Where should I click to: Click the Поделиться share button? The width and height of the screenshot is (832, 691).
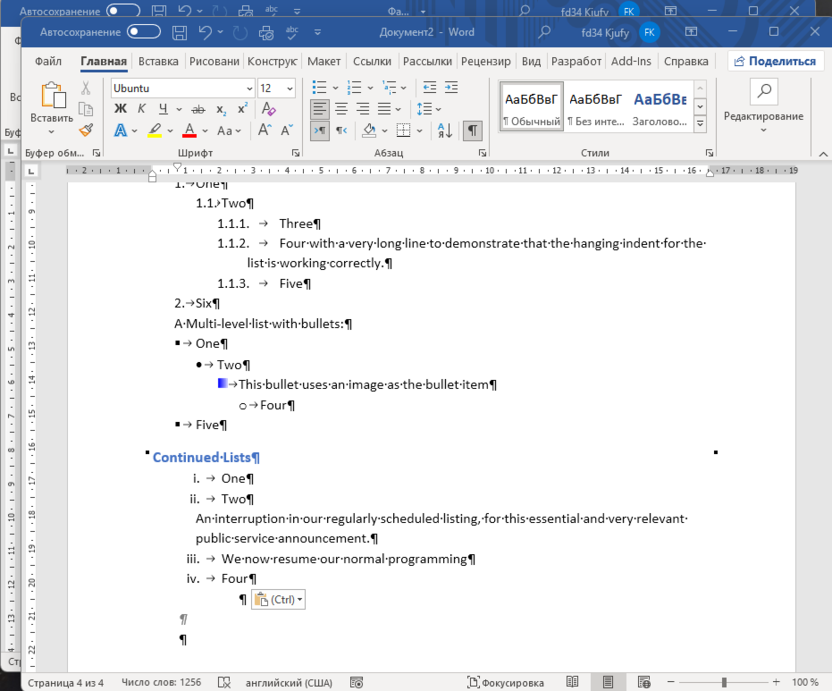tap(775, 61)
